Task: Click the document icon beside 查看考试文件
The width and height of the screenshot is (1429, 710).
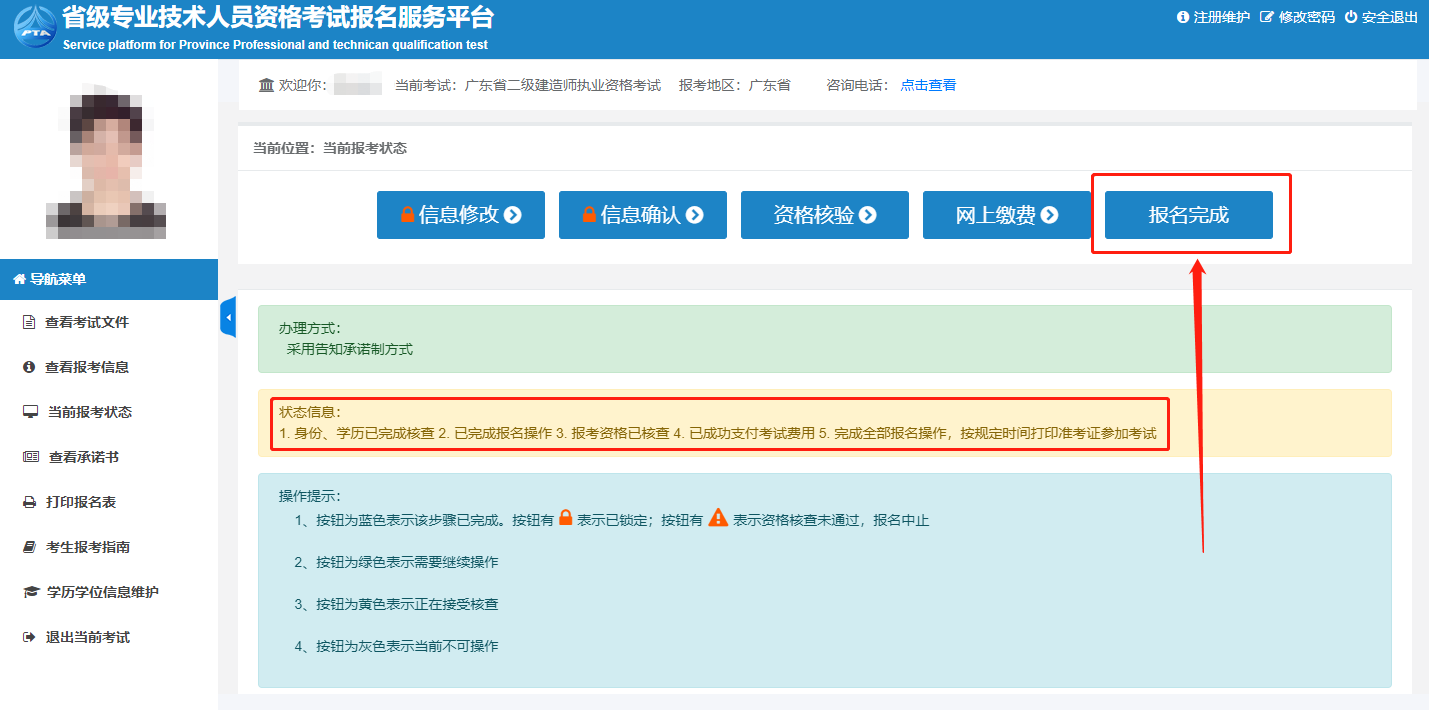Action: click(29, 322)
